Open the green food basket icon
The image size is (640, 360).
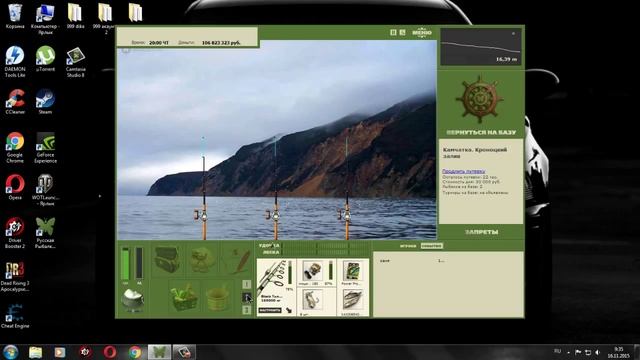[184, 297]
